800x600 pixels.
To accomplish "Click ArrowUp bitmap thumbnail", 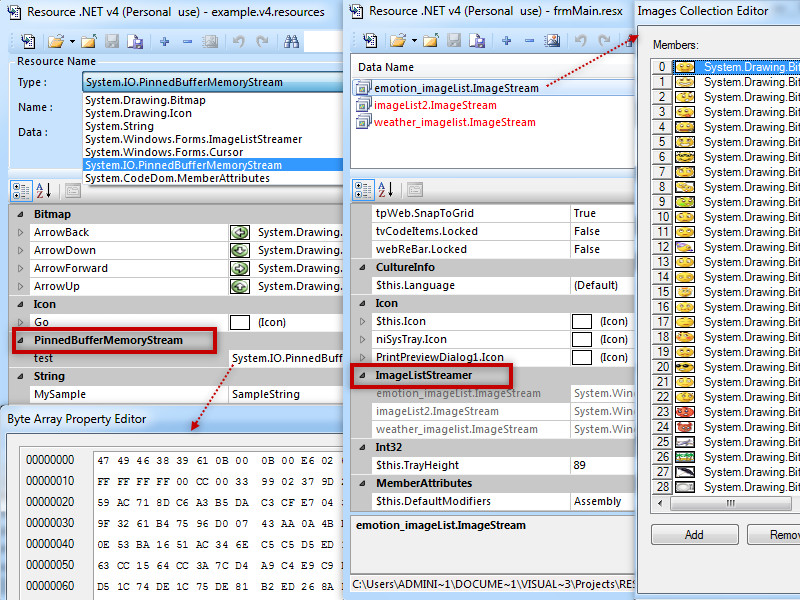I will (240, 286).
